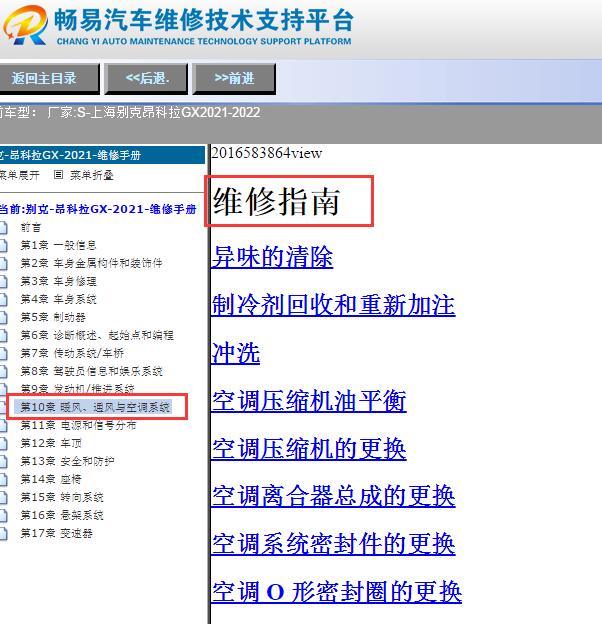The image size is (602, 624).
Task: Click the page icon beside 第14章 座椅
Action: (3, 480)
